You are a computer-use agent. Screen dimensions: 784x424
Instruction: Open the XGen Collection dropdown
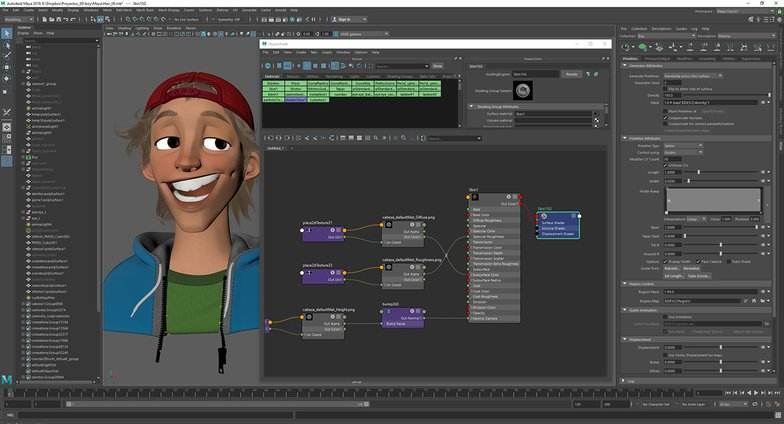[666, 36]
